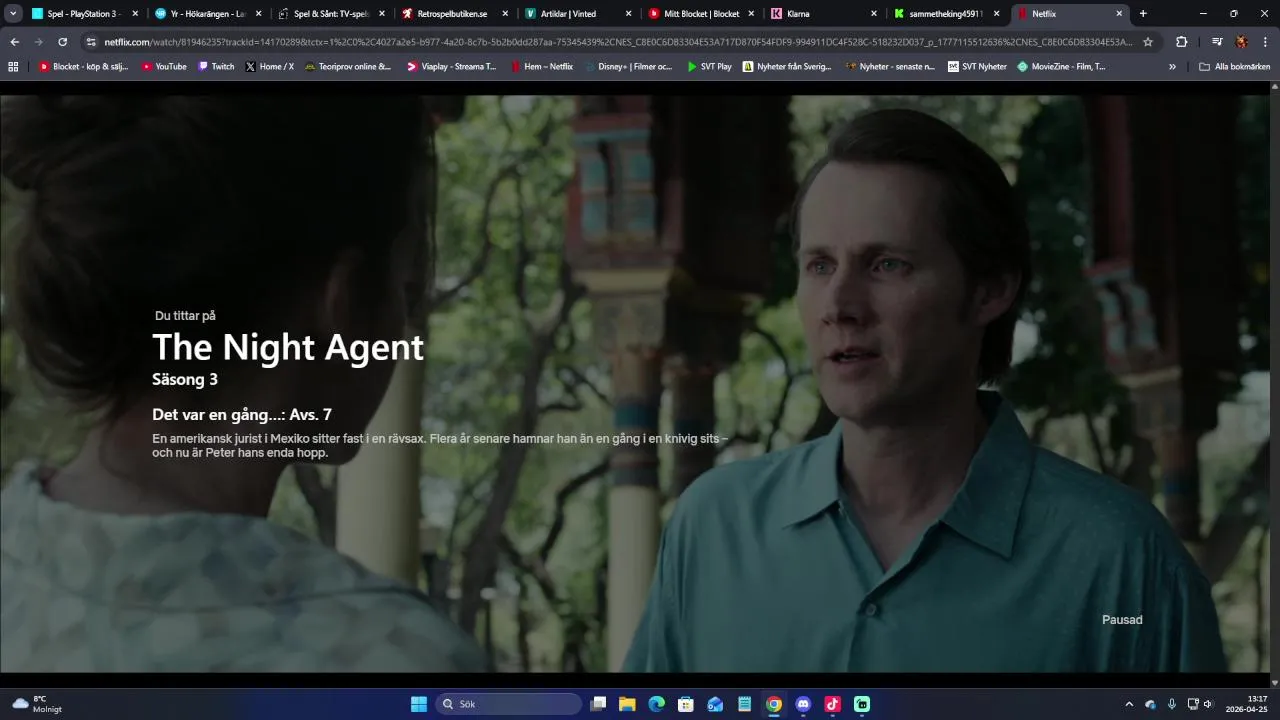Click the microphone tray icon

(1171, 704)
